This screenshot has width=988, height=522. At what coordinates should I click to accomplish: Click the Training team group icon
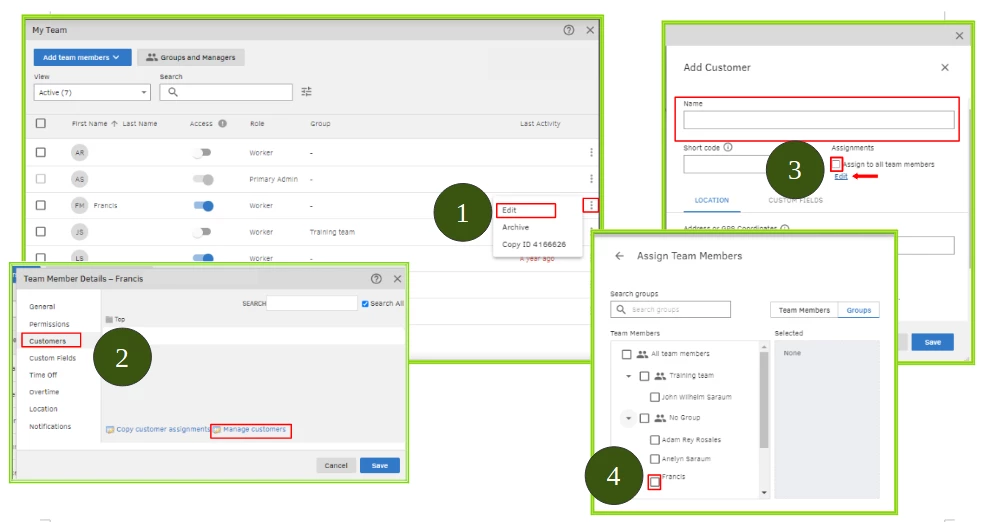(x=660, y=376)
